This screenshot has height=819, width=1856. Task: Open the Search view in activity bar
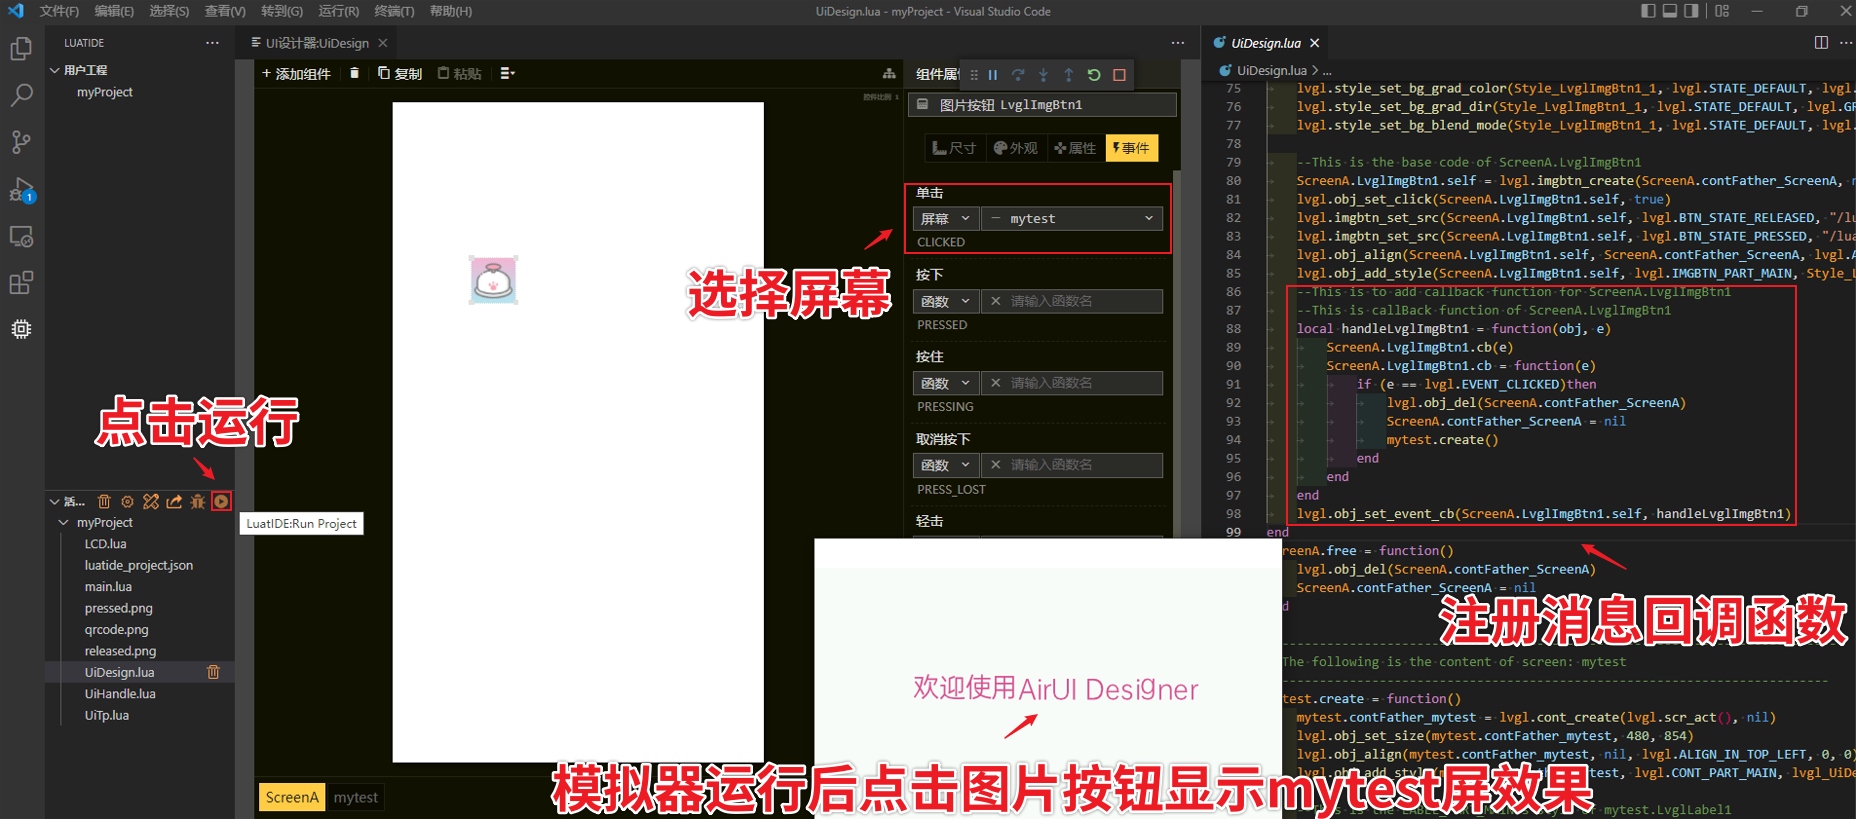[x=21, y=95]
